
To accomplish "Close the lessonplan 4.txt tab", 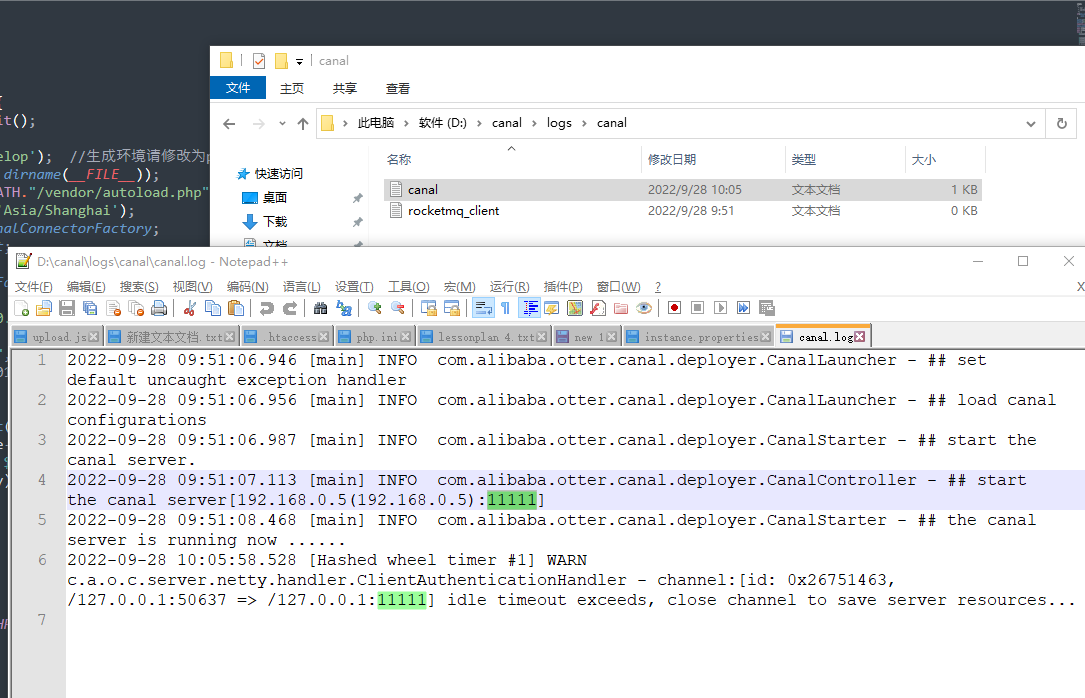I will click(542, 337).
